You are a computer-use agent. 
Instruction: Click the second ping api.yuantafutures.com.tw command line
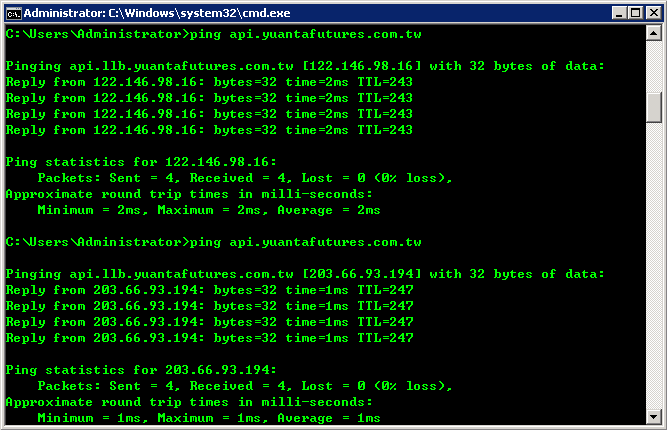[214, 242]
